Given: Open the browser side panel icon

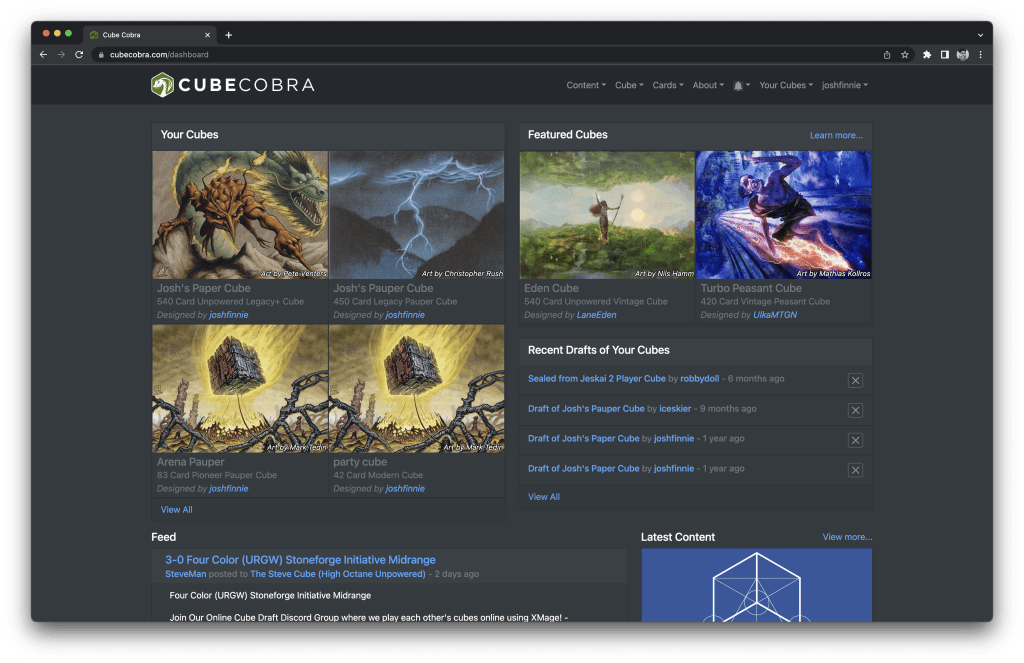Looking at the screenshot, I should click(x=943, y=54).
